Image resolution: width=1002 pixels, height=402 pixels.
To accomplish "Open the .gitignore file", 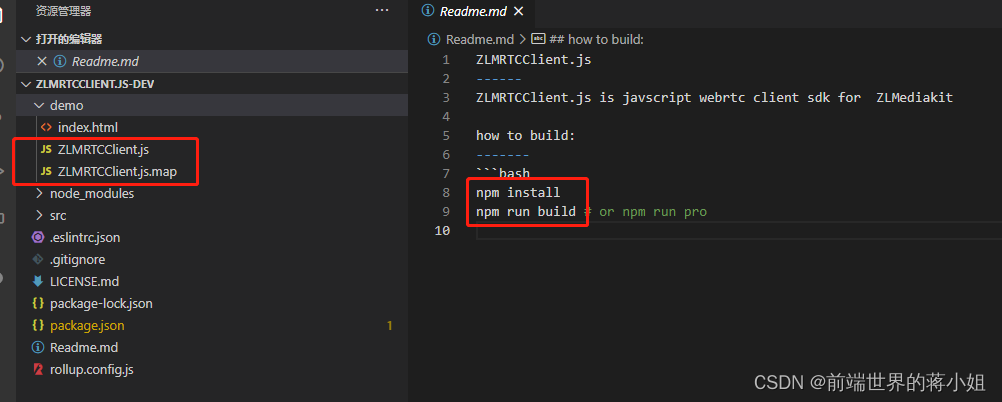I will 77,259.
